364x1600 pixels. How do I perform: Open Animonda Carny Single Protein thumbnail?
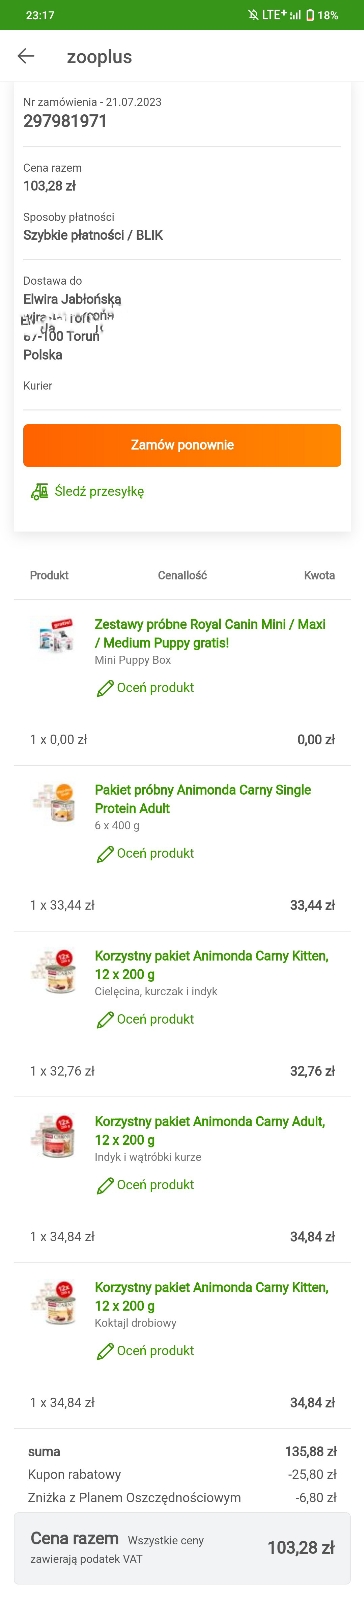coord(55,801)
